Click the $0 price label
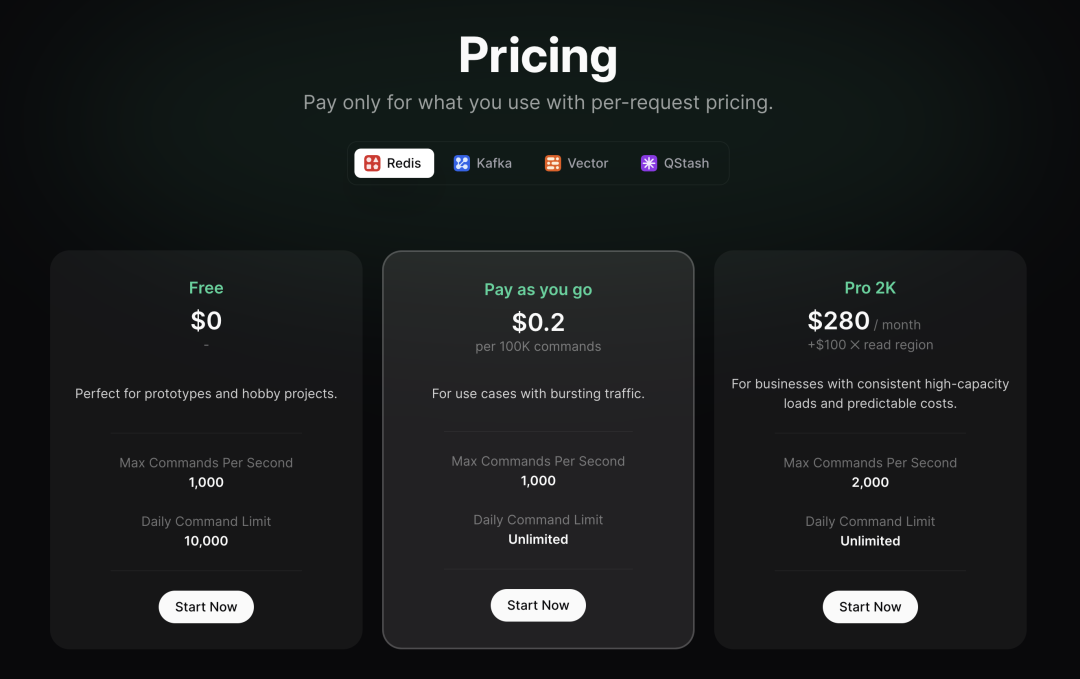Viewport: 1080px width, 679px height. [x=206, y=321]
